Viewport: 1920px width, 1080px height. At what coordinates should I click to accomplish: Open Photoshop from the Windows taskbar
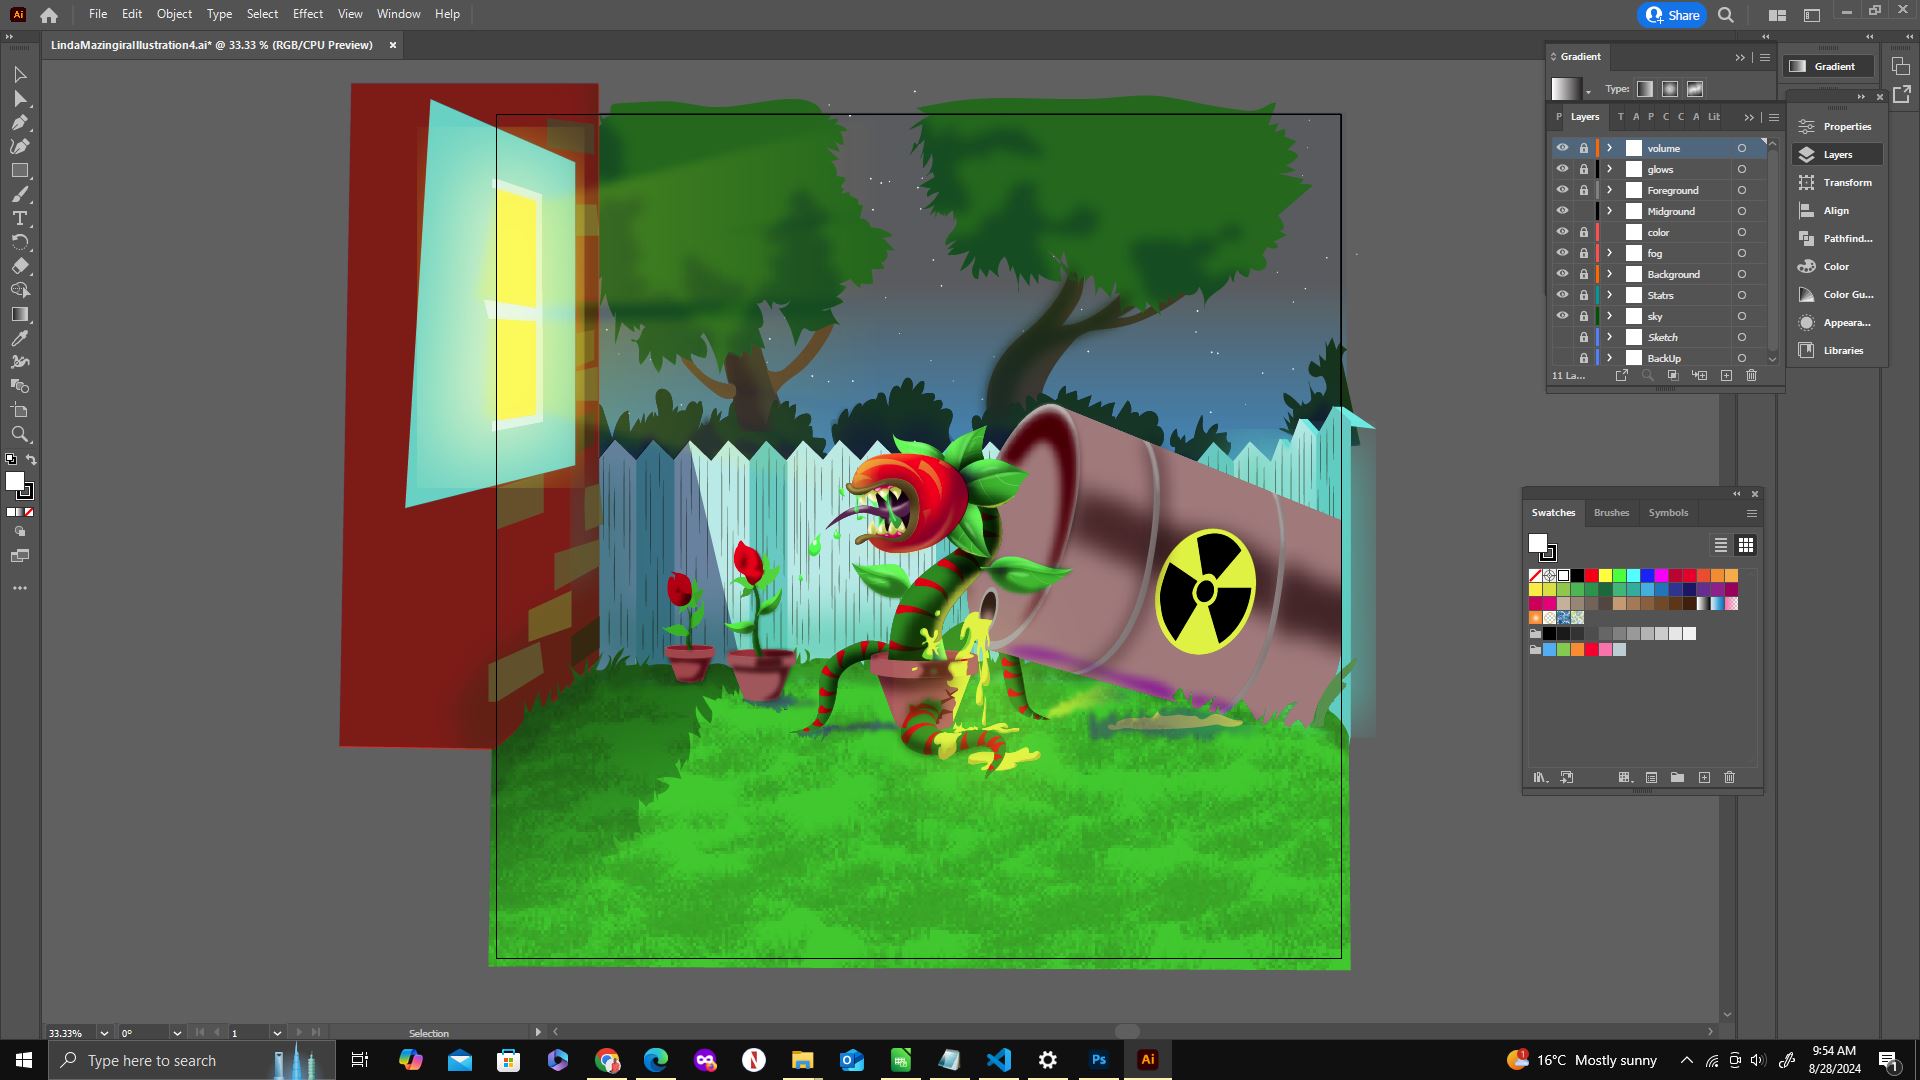[x=1099, y=1060]
